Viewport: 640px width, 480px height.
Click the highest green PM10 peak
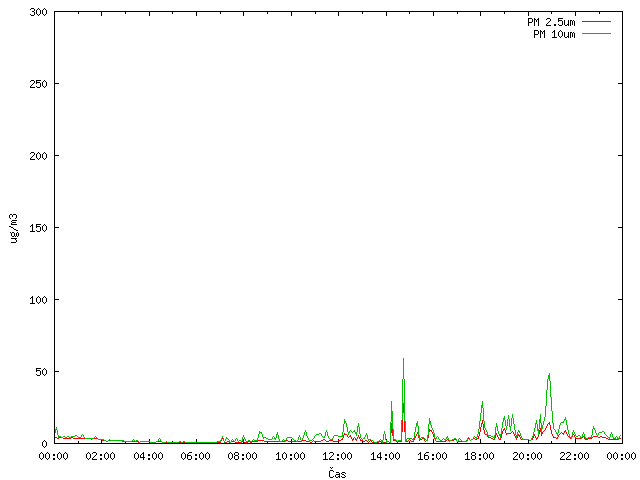(403, 359)
